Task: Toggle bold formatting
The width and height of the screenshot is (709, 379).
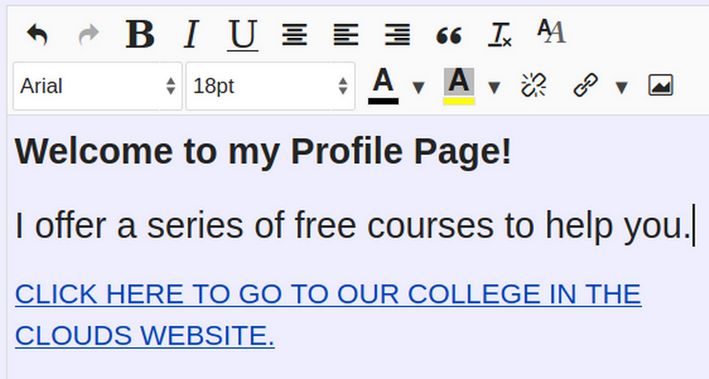Action: [140, 34]
